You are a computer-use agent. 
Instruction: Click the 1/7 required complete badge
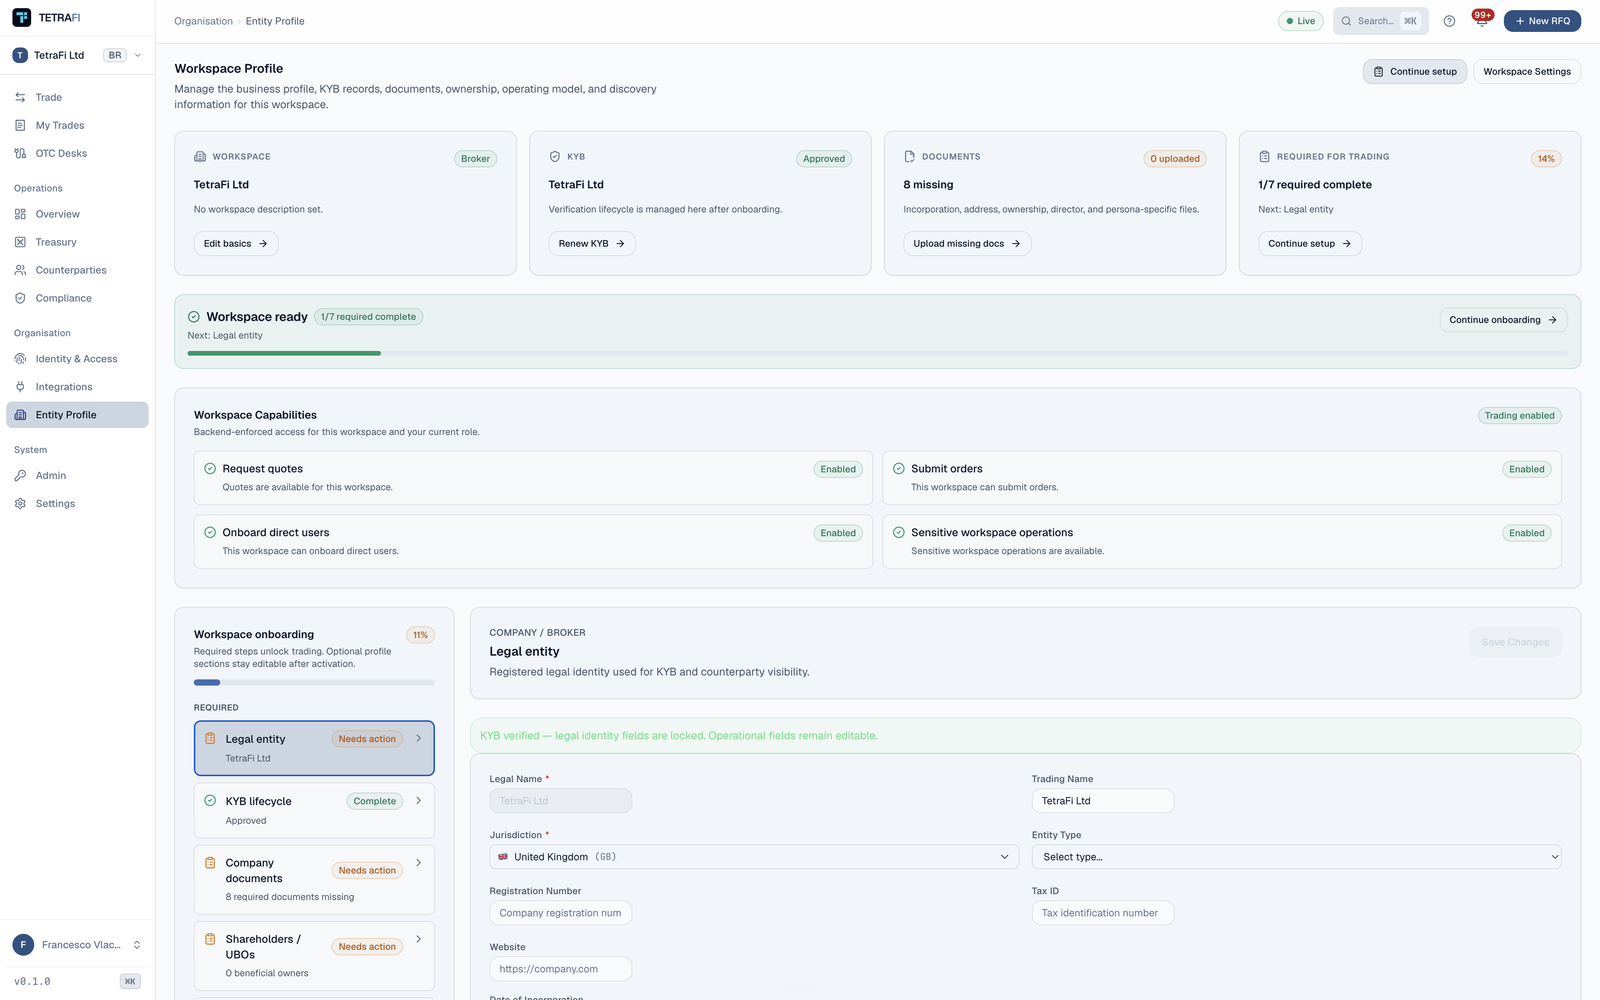(369, 317)
